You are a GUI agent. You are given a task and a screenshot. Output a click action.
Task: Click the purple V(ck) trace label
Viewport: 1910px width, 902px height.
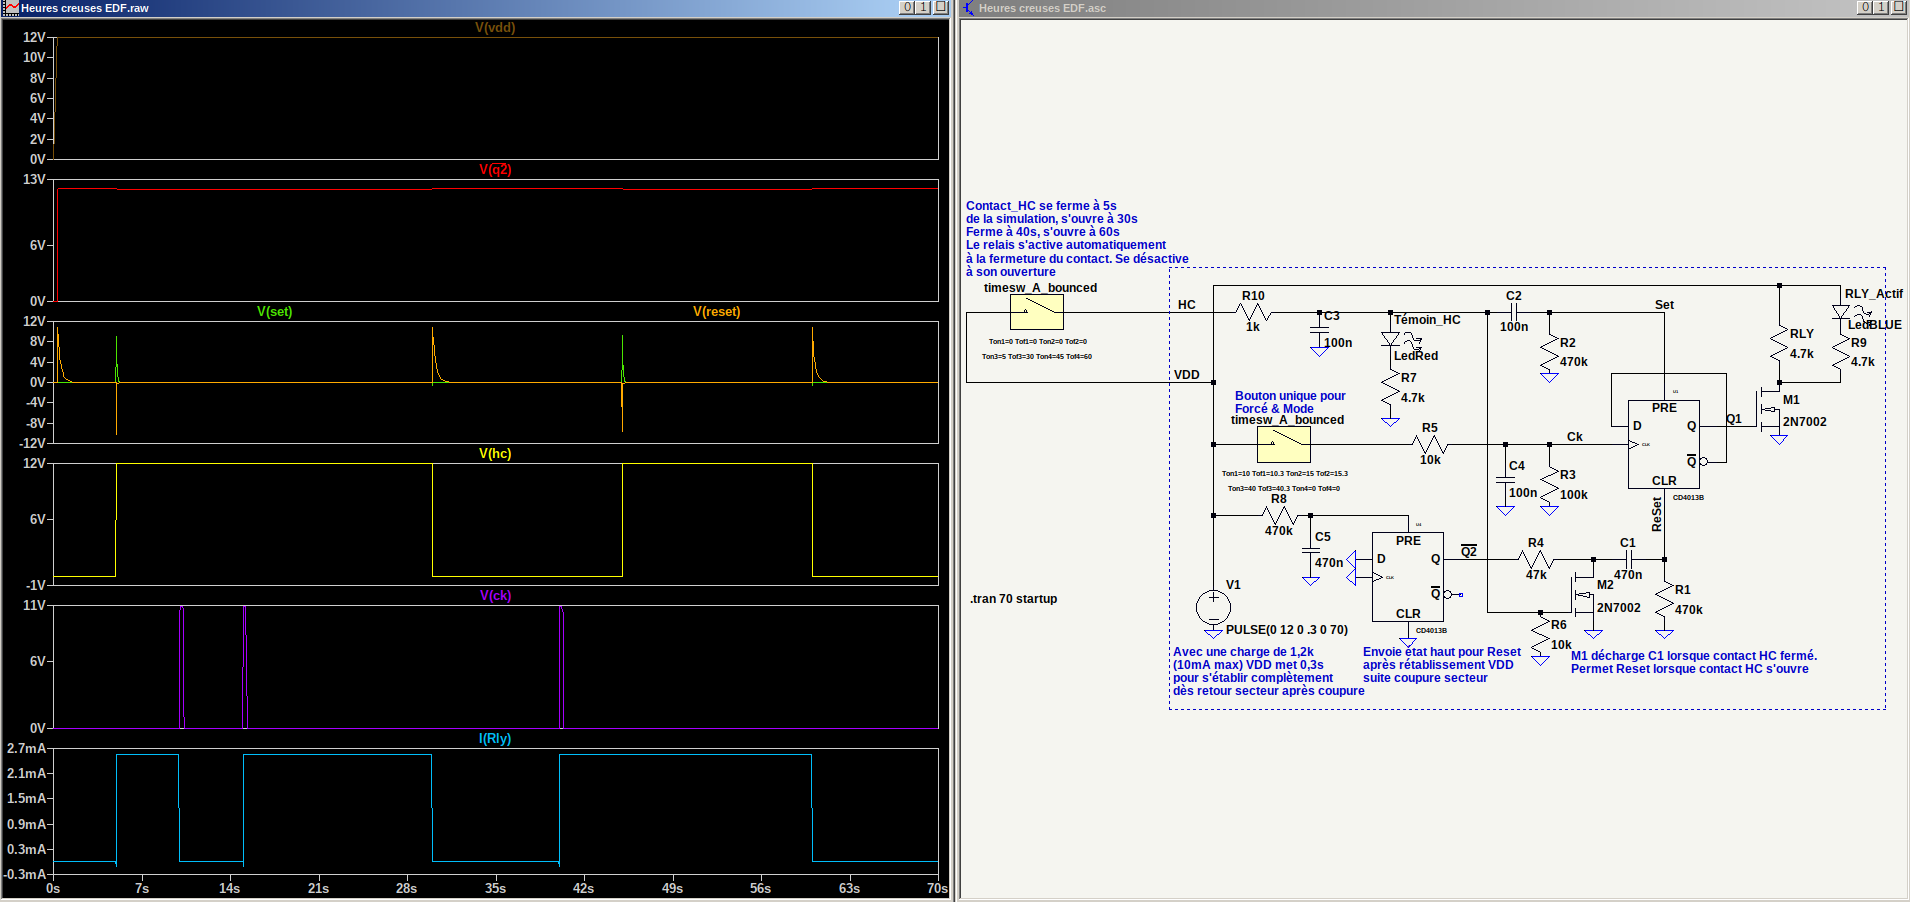[495, 596]
